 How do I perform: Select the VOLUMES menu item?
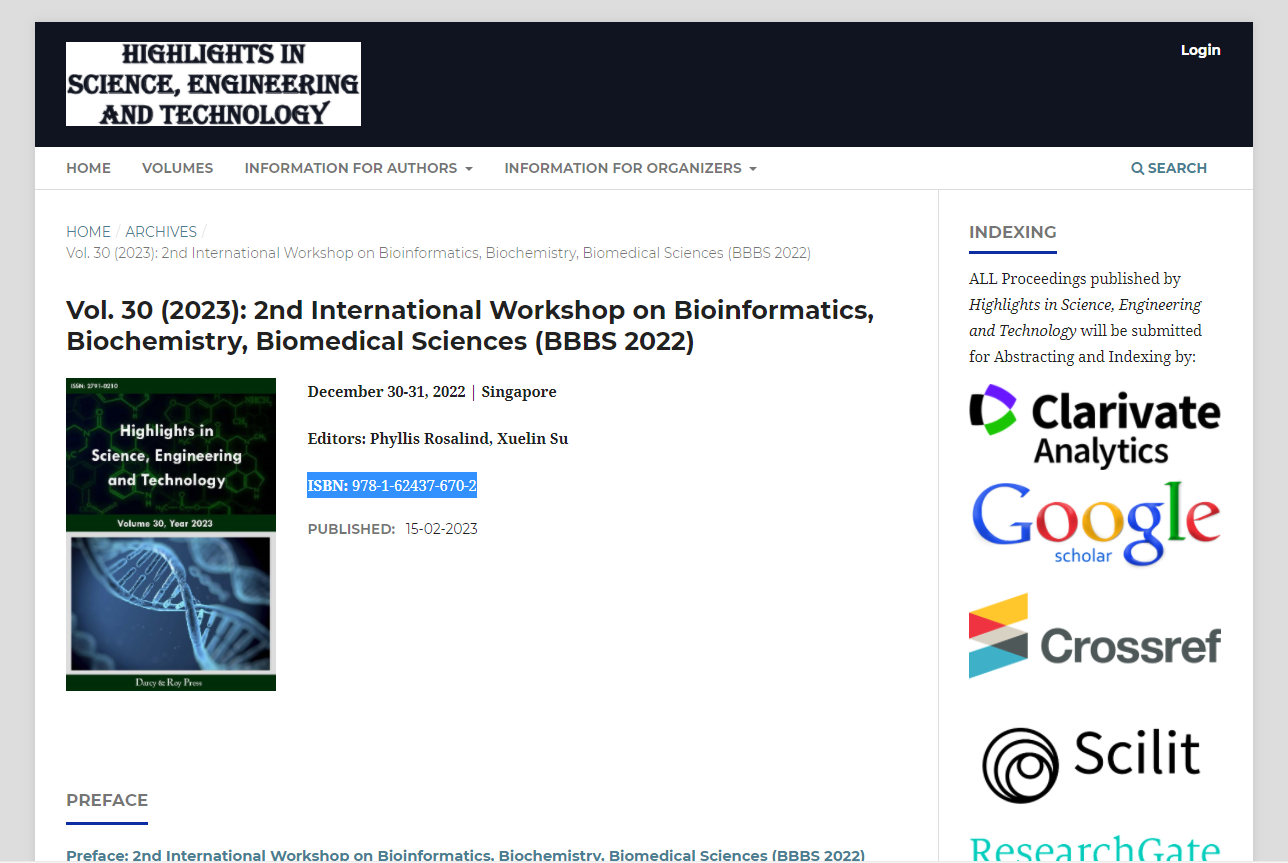pos(177,168)
